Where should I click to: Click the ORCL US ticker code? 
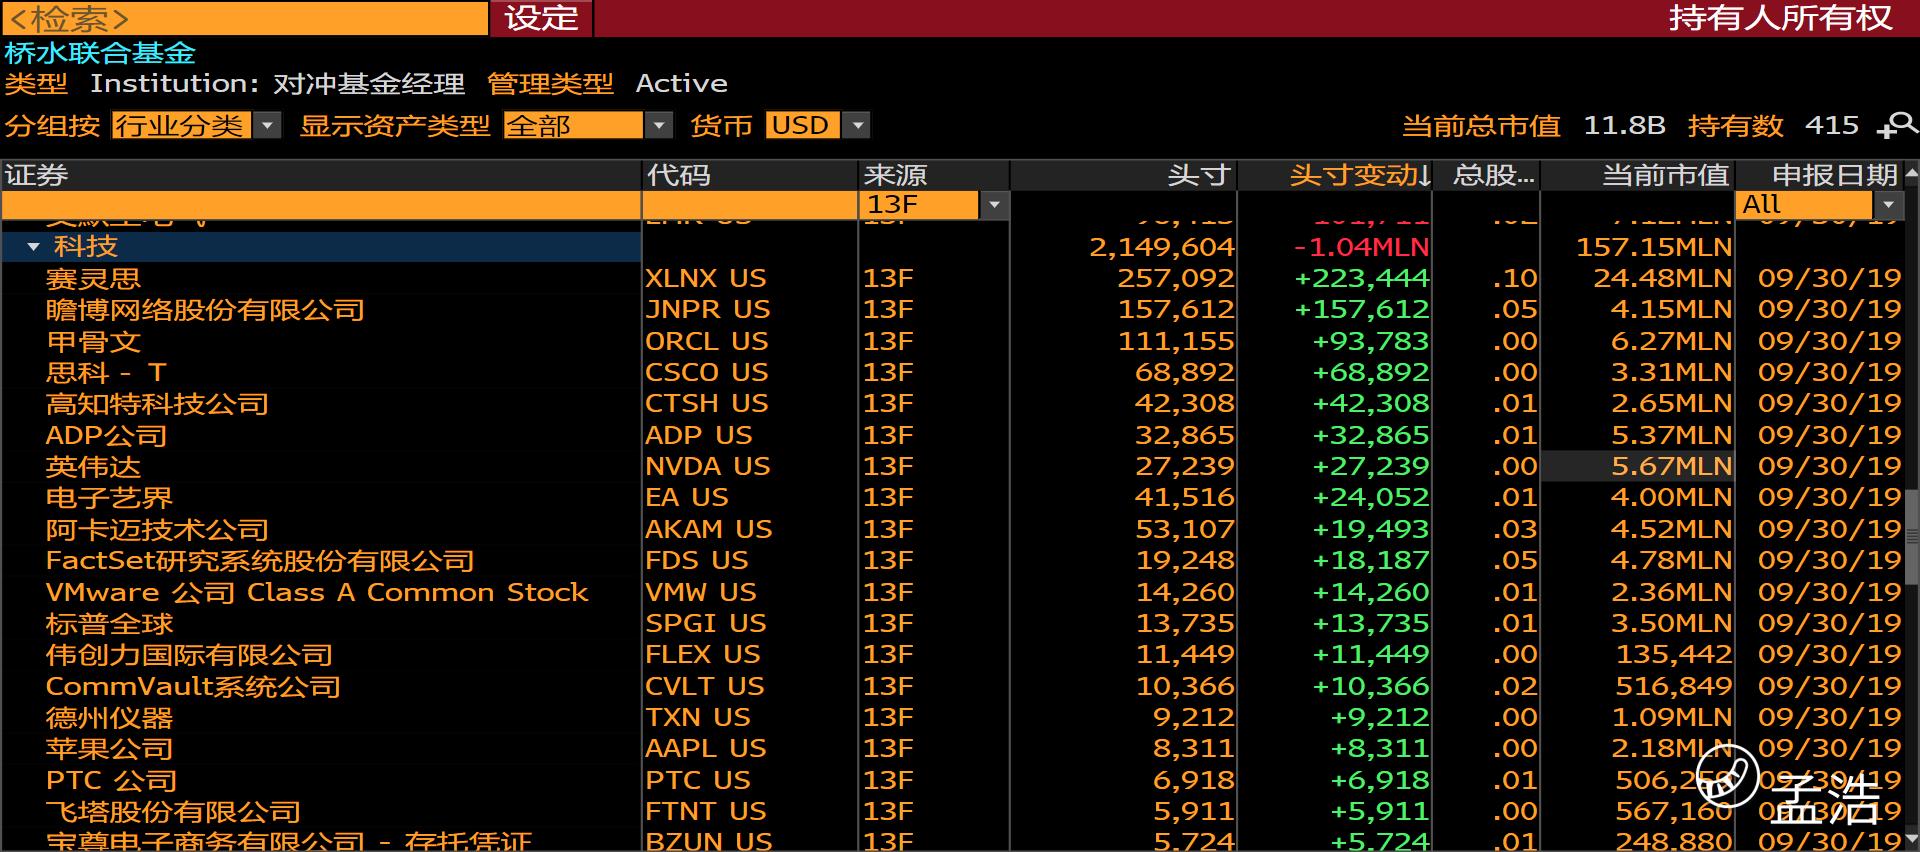[x=707, y=341]
